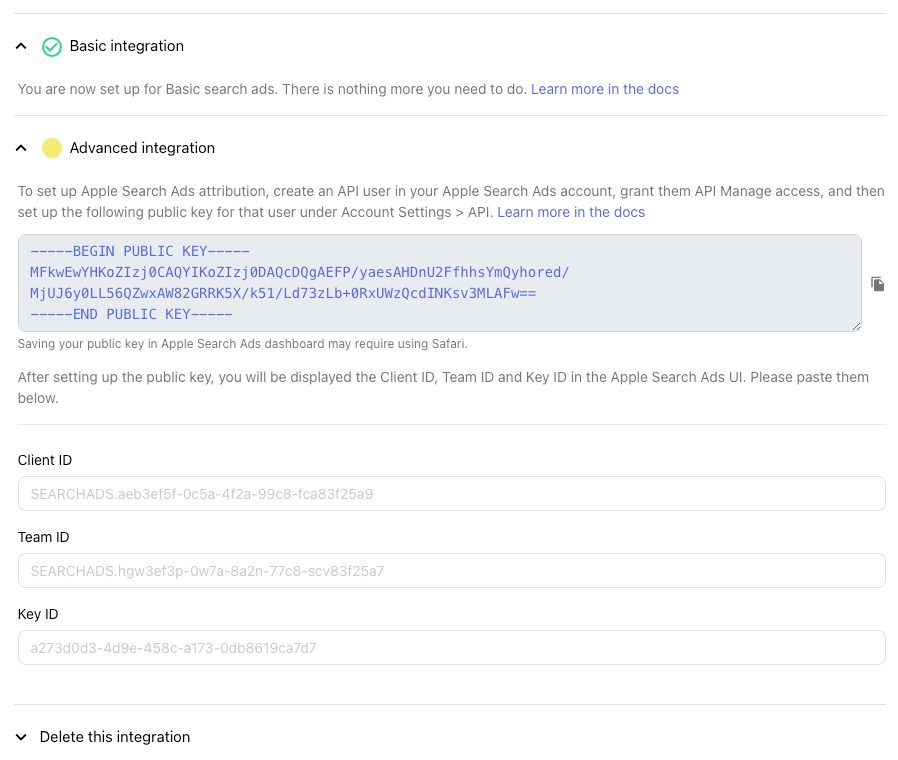Click the BEGIN PUBLIC KEY line
Viewport: 898px width, 760px height.
tap(140, 251)
